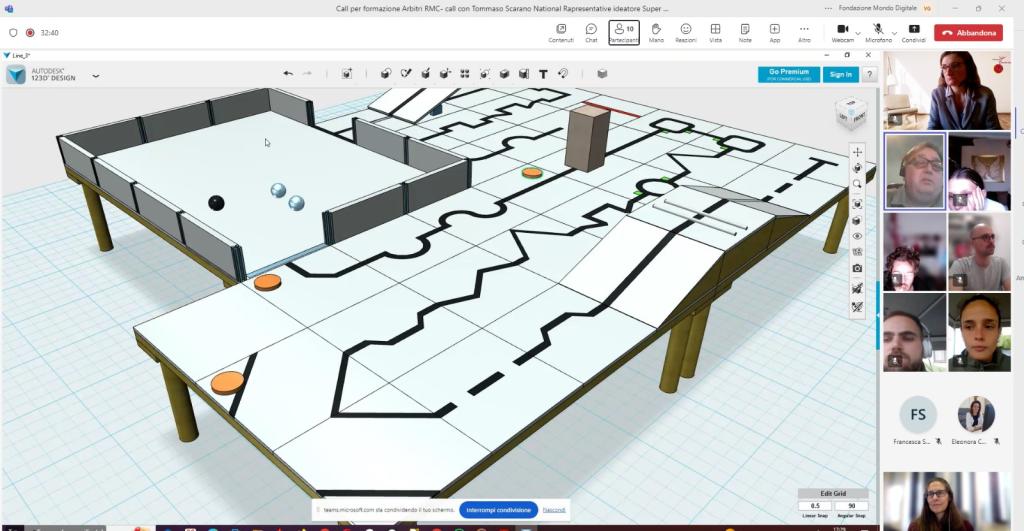Open the Primitives tool menu
Viewport: 1024px width, 531px height.
pyautogui.click(x=386, y=74)
